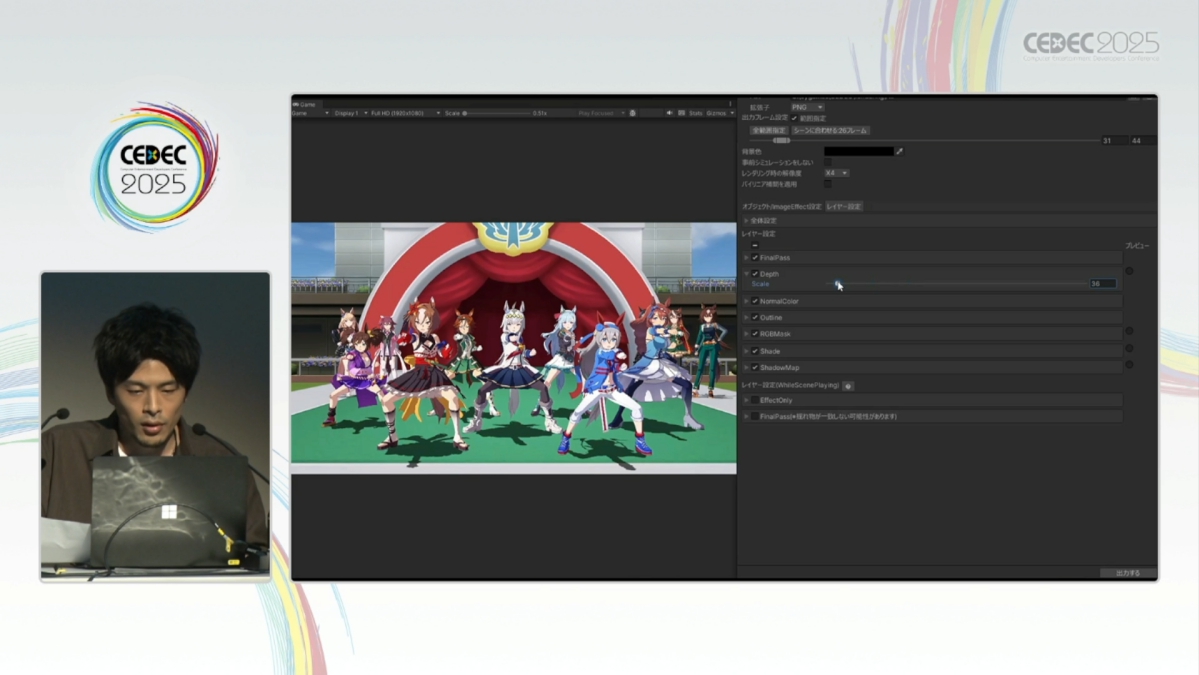The width and height of the screenshot is (1199, 675).
Task: Open the Game view kebab menu
Action: pos(730,104)
